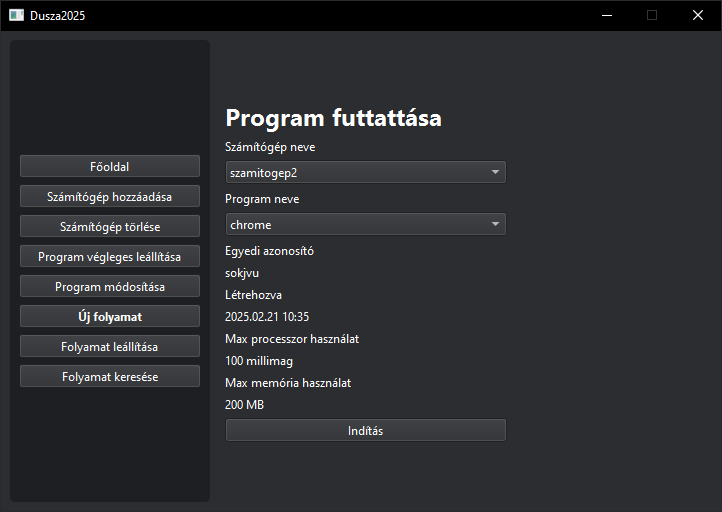The height and width of the screenshot is (512, 722).
Task: Open the Számítógép neve combo box showing szamitogep2
Action: coord(355,172)
